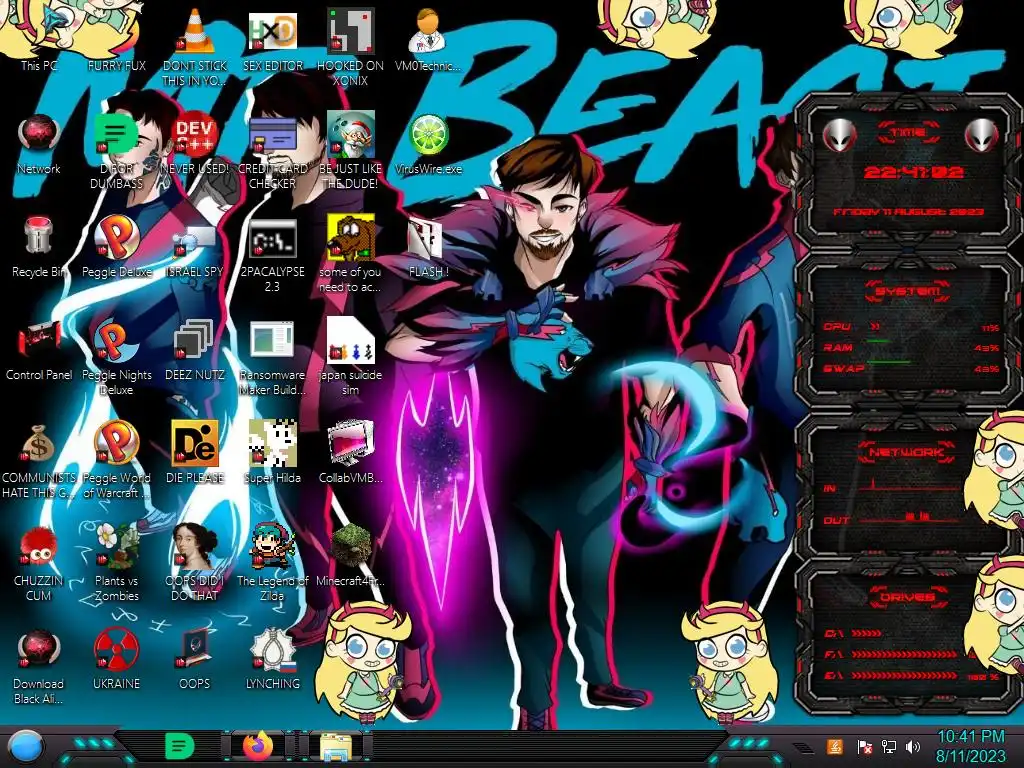Viewport: 1024px width, 768px height.
Task: Click the left alien head icon
Action: point(839,135)
